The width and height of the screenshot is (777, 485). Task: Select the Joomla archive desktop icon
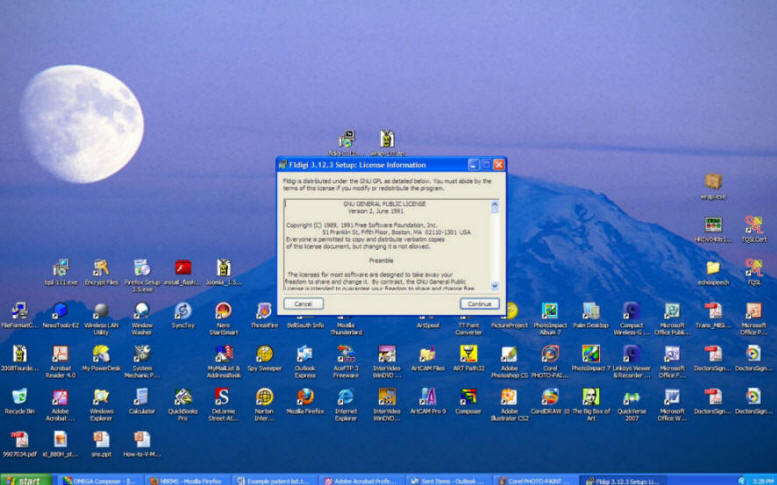pos(223,272)
